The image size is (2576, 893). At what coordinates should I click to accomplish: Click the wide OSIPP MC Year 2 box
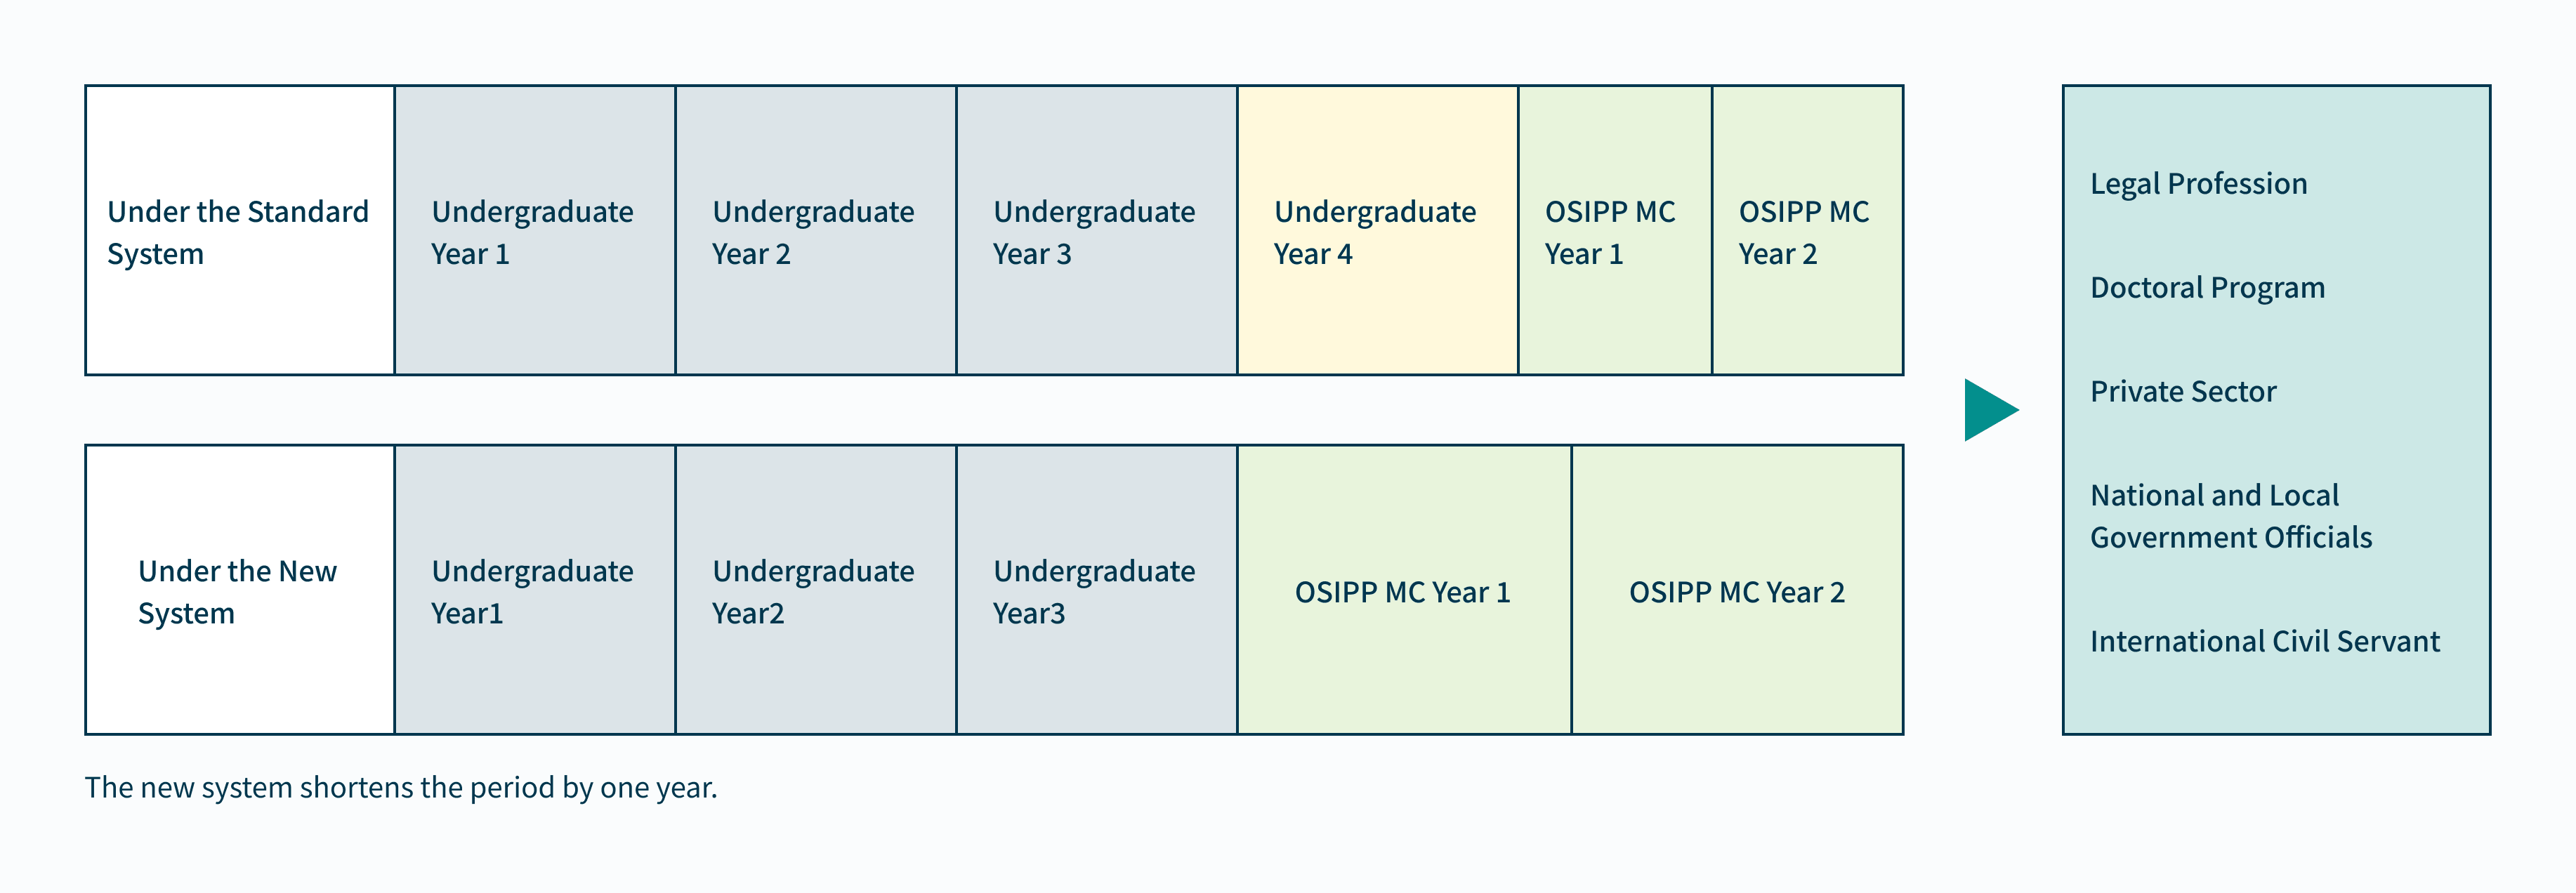(x=1737, y=592)
